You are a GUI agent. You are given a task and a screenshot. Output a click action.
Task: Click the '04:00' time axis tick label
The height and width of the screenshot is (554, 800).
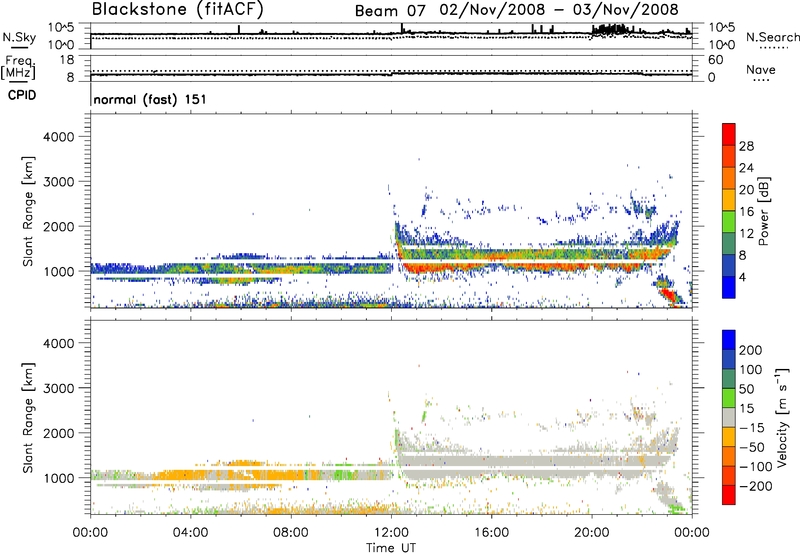point(191,533)
